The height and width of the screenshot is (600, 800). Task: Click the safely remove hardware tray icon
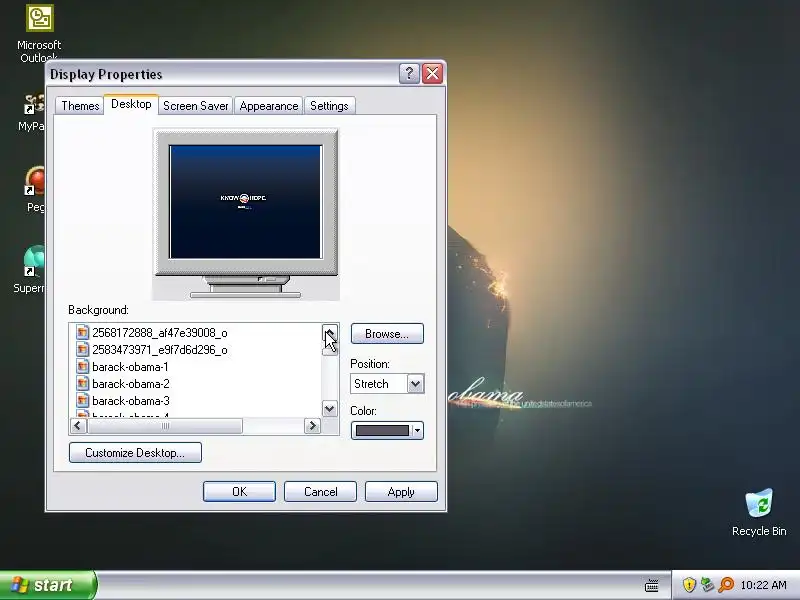[x=707, y=585]
